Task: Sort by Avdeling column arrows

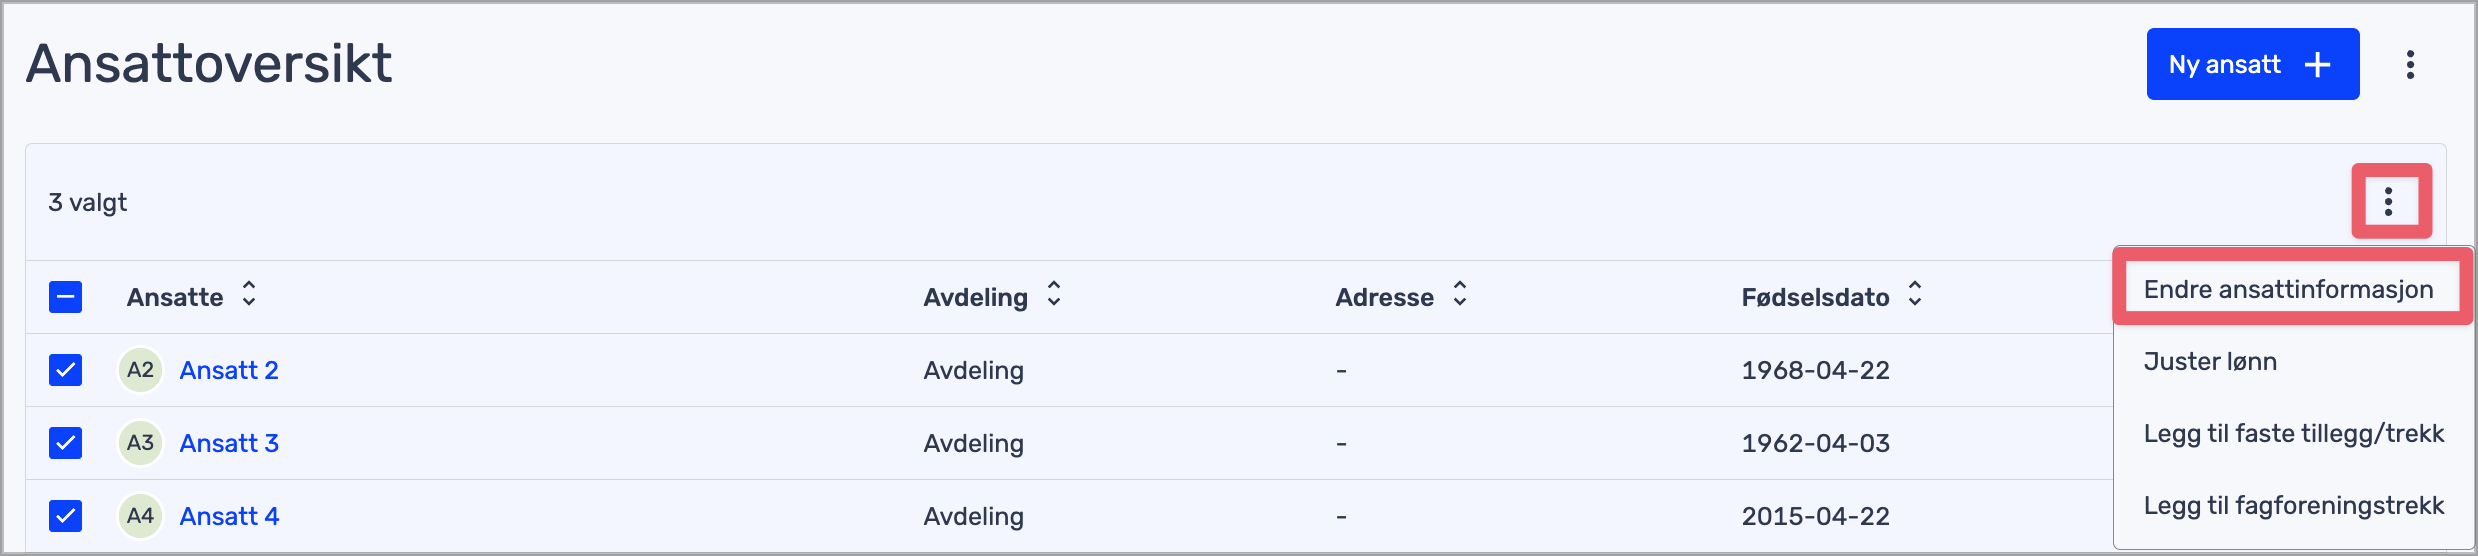Action: click(x=1054, y=294)
